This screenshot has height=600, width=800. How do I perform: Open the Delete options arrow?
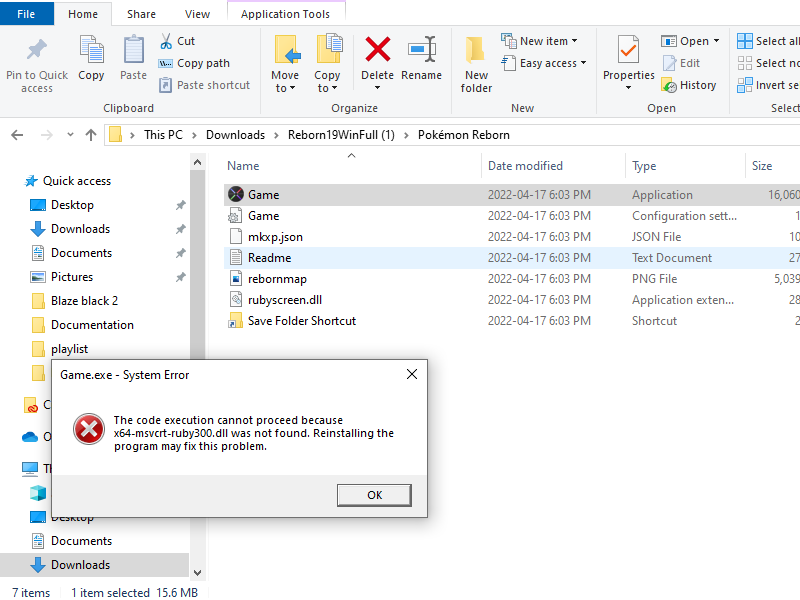pyautogui.click(x=378, y=88)
